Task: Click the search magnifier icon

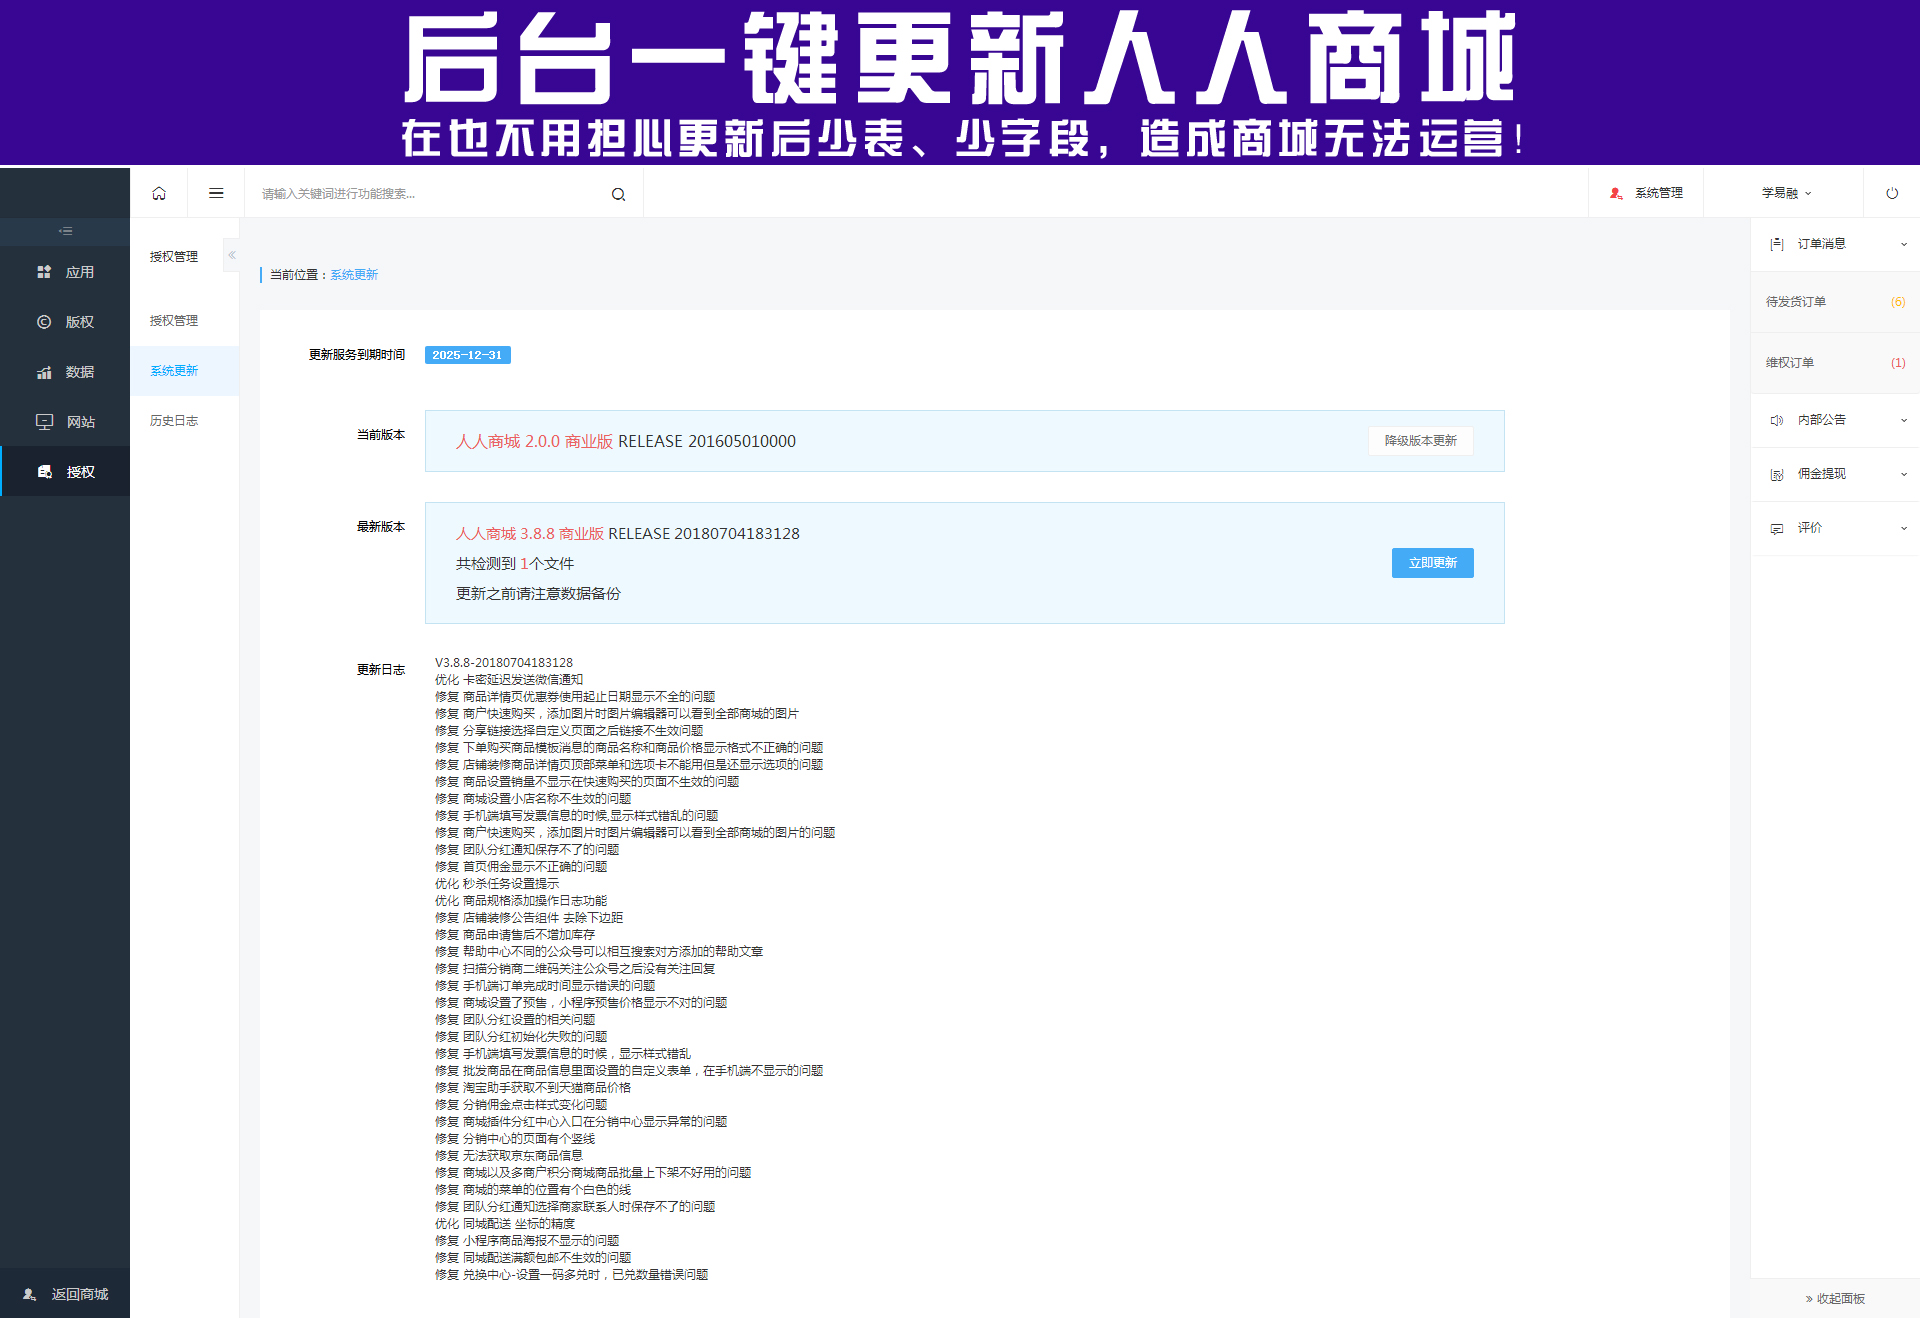Action: [619, 194]
